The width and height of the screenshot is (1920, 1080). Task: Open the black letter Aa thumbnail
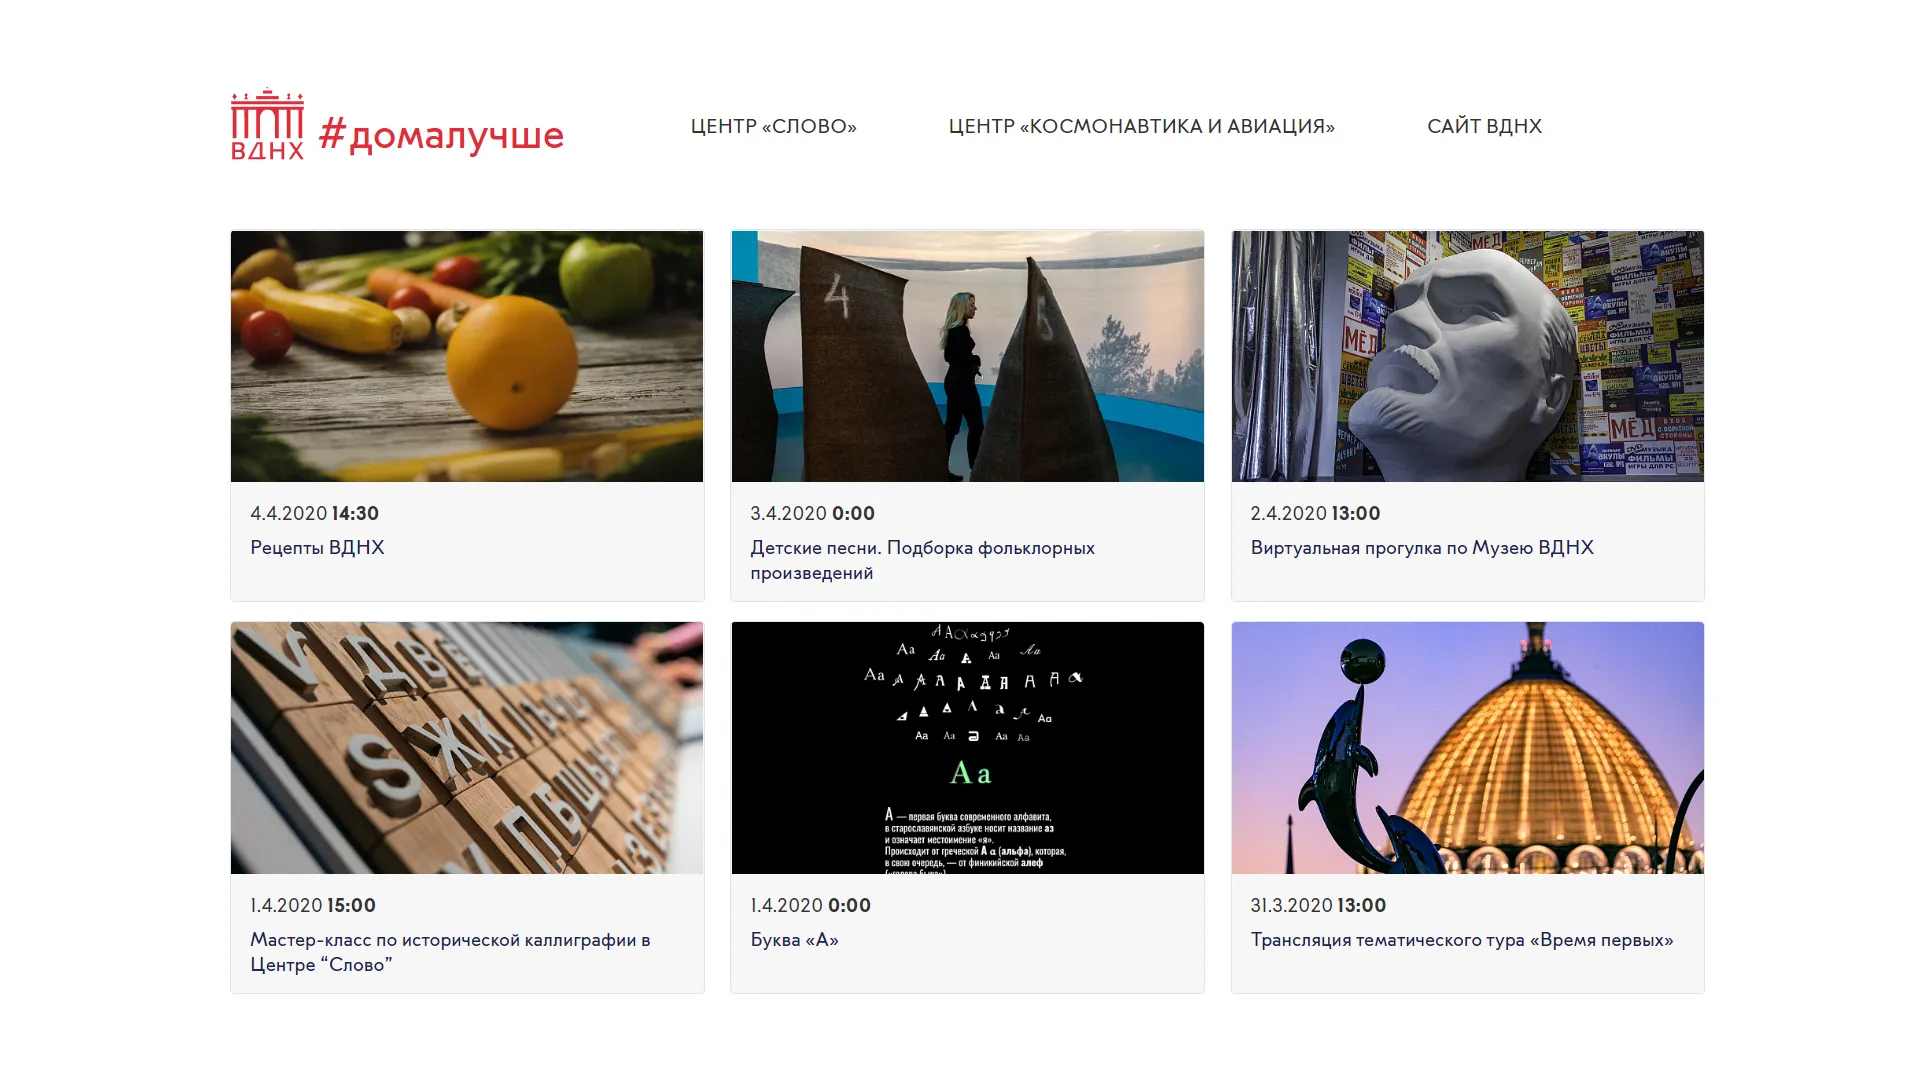coord(967,748)
